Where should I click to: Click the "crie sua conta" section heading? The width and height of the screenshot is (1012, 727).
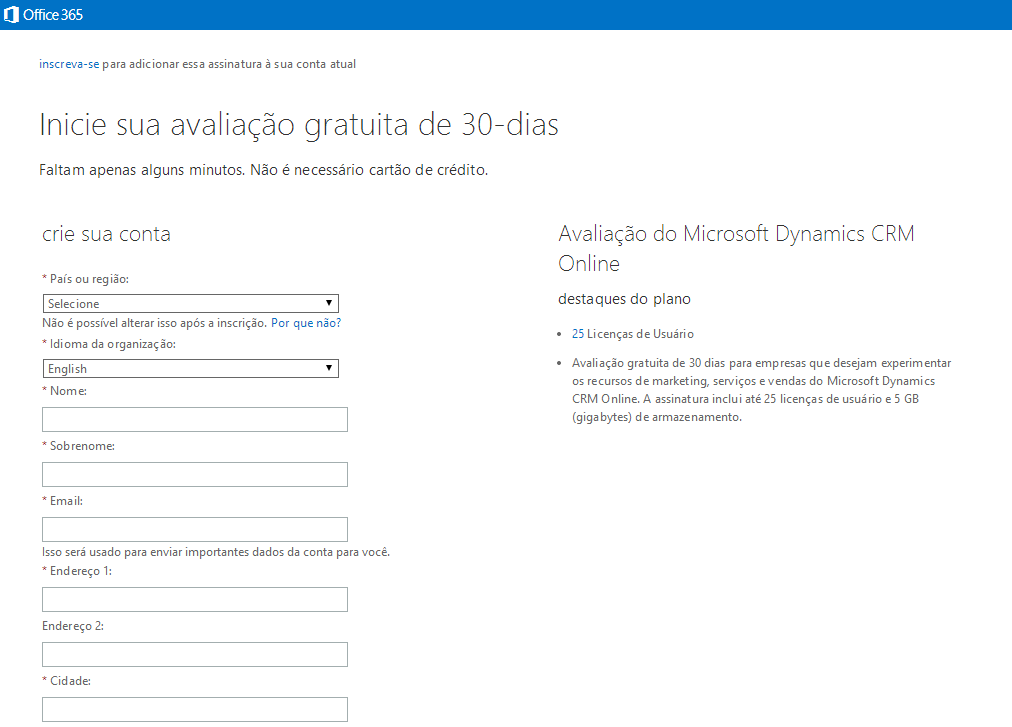tap(105, 234)
